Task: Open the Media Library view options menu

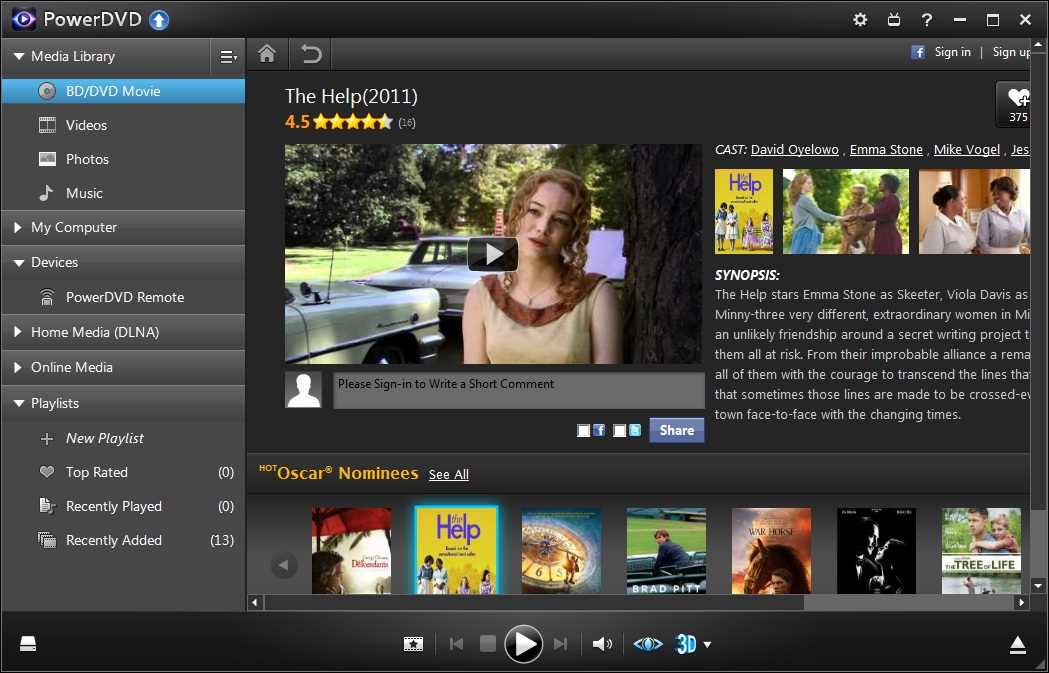Action: point(228,57)
